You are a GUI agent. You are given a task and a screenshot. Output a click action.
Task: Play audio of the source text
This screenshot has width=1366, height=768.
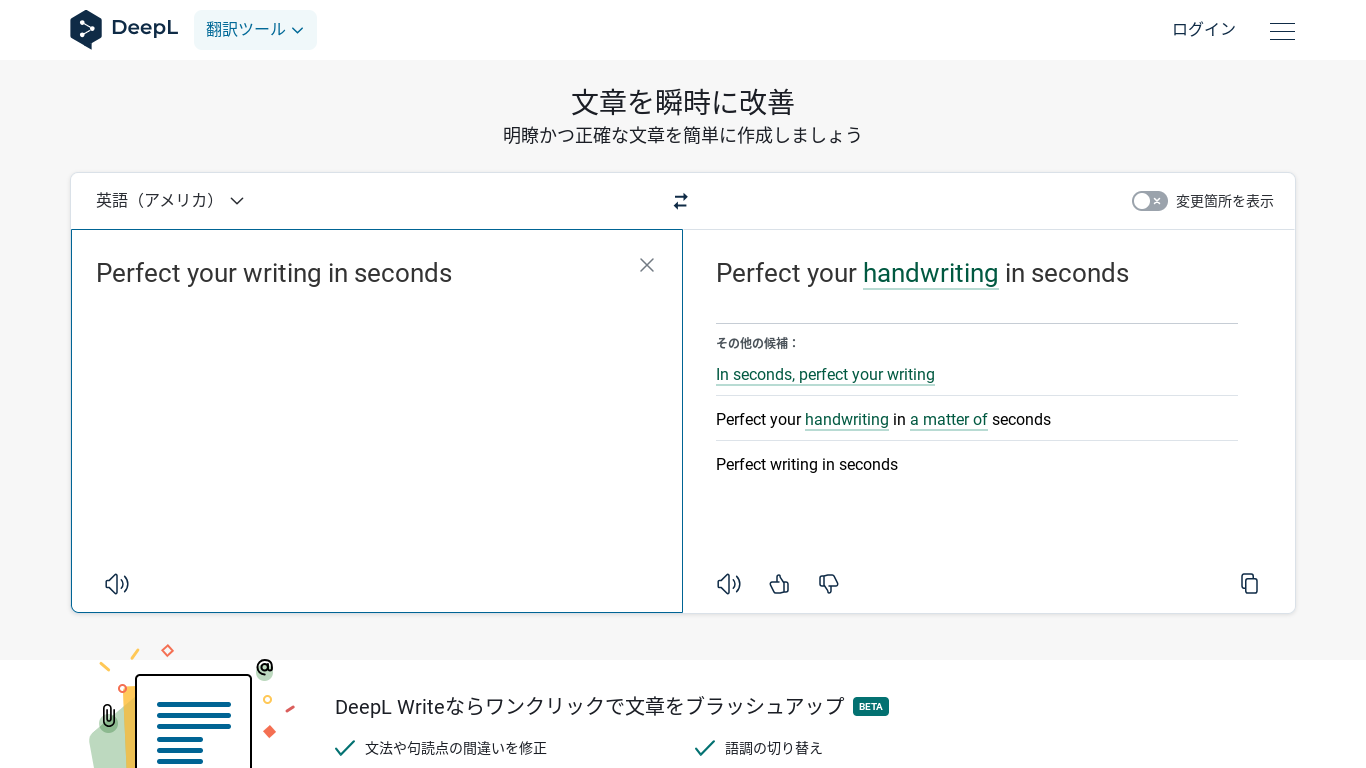coord(117,584)
